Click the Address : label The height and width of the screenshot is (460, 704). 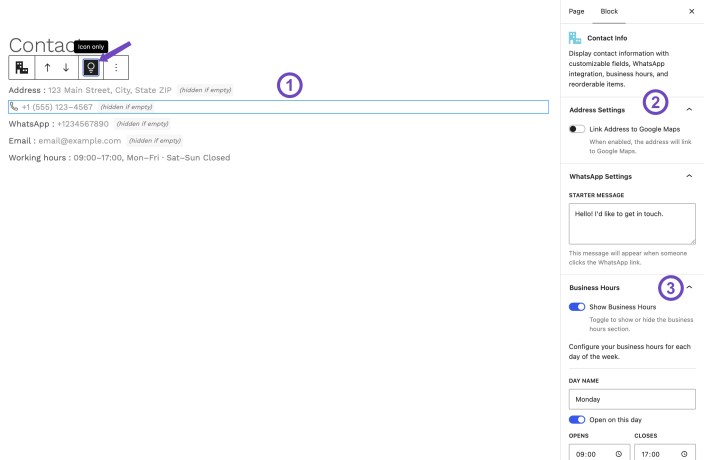point(27,90)
